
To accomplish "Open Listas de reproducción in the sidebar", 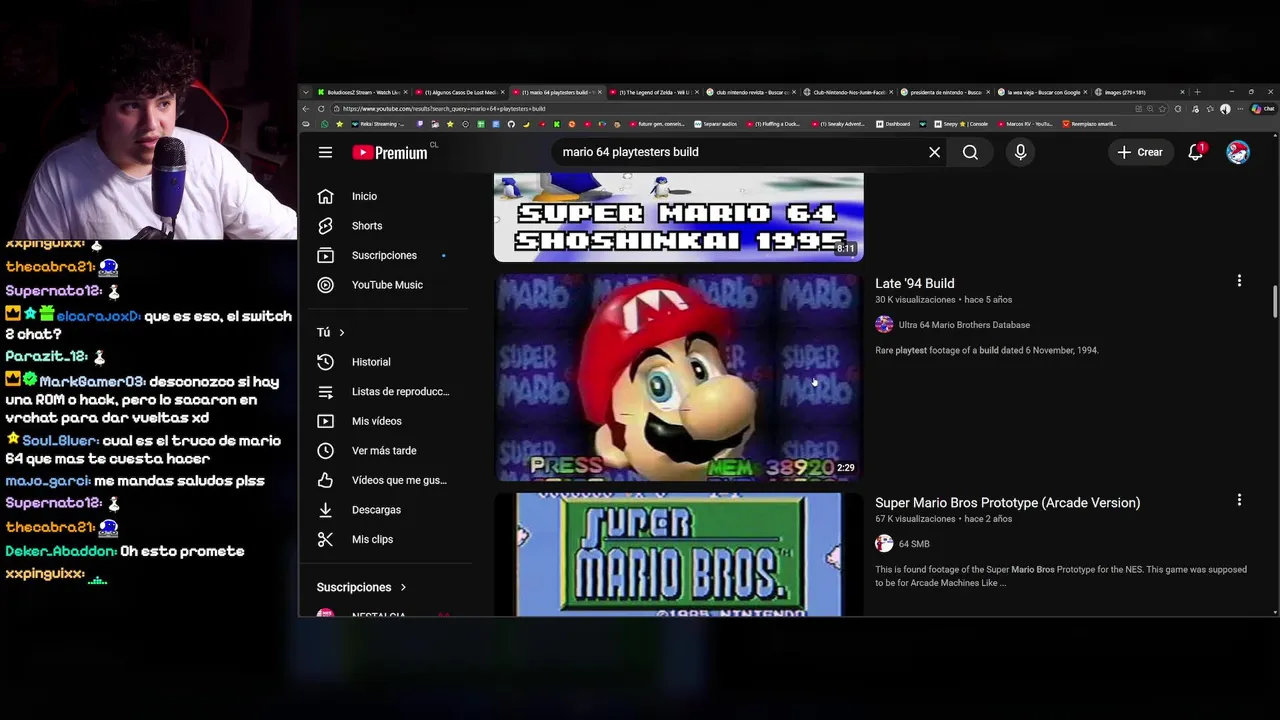I will 384,391.
